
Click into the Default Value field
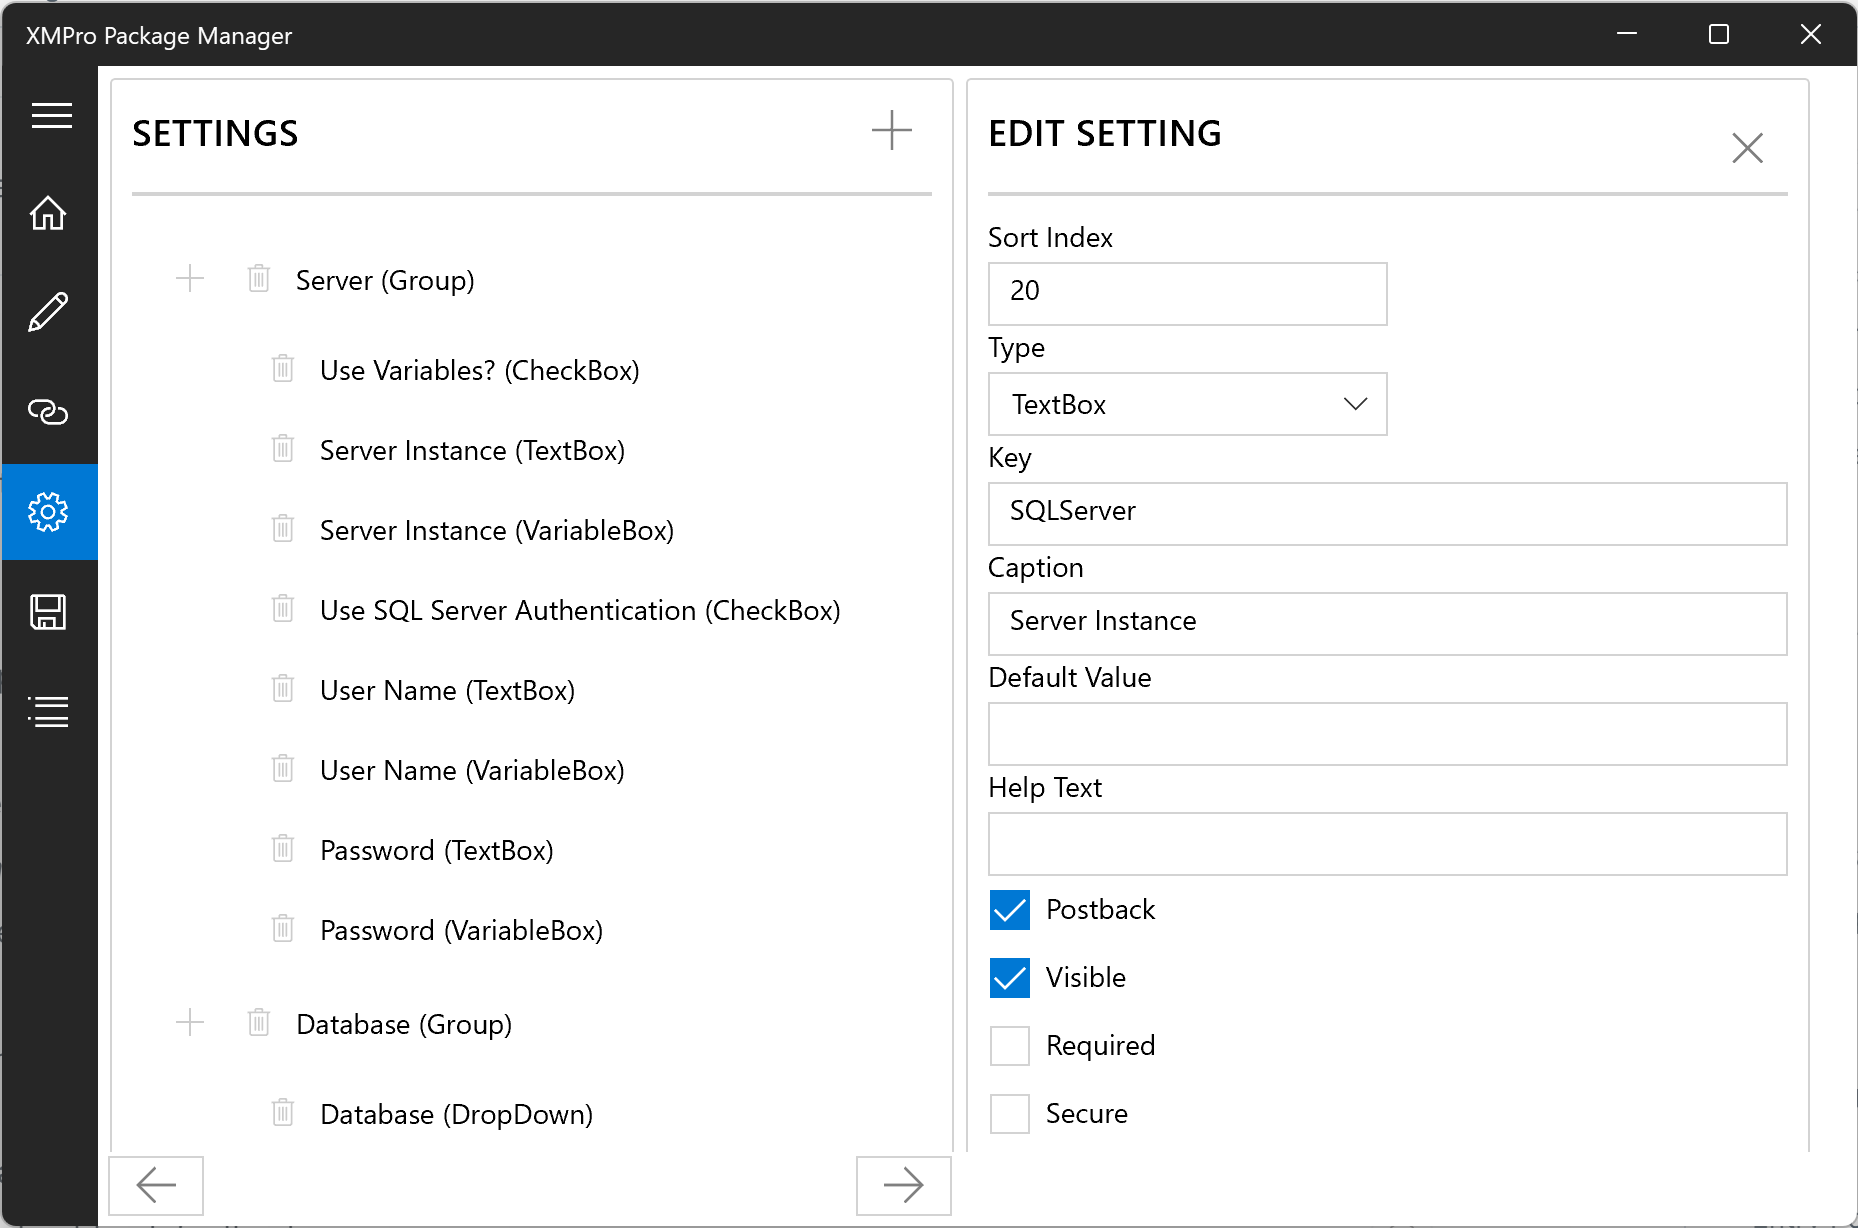pyautogui.click(x=1387, y=734)
